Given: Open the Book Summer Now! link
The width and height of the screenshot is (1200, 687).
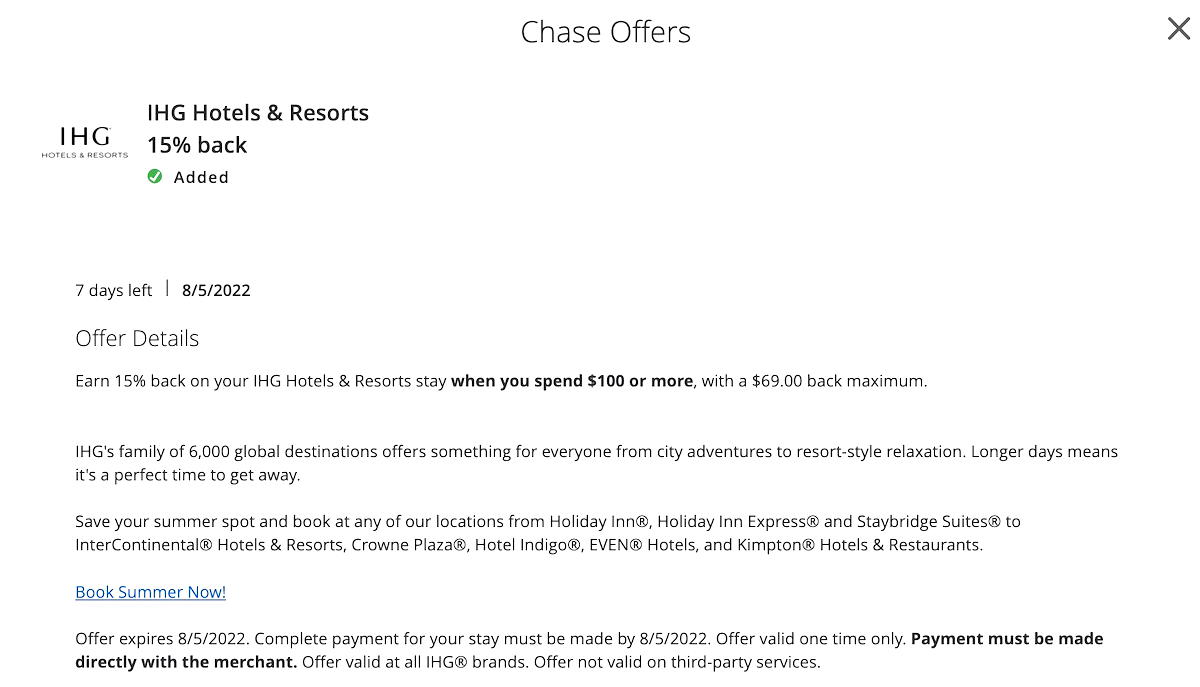Looking at the screenshot, I should point(150,591).
